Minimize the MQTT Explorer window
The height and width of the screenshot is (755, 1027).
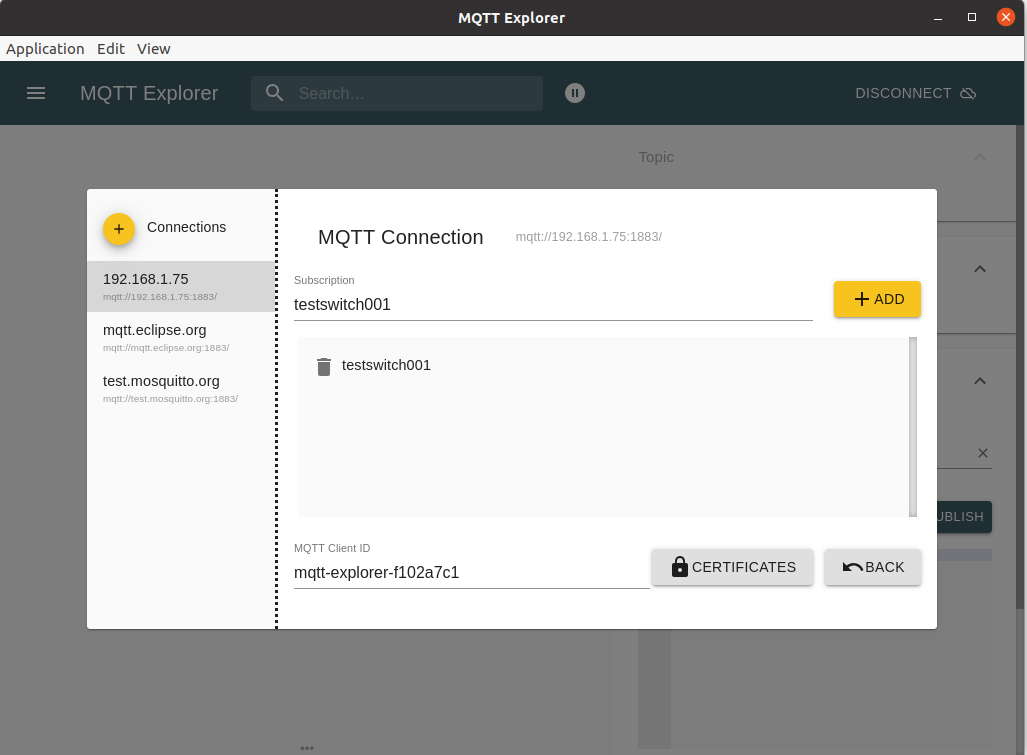coord(938,18)
